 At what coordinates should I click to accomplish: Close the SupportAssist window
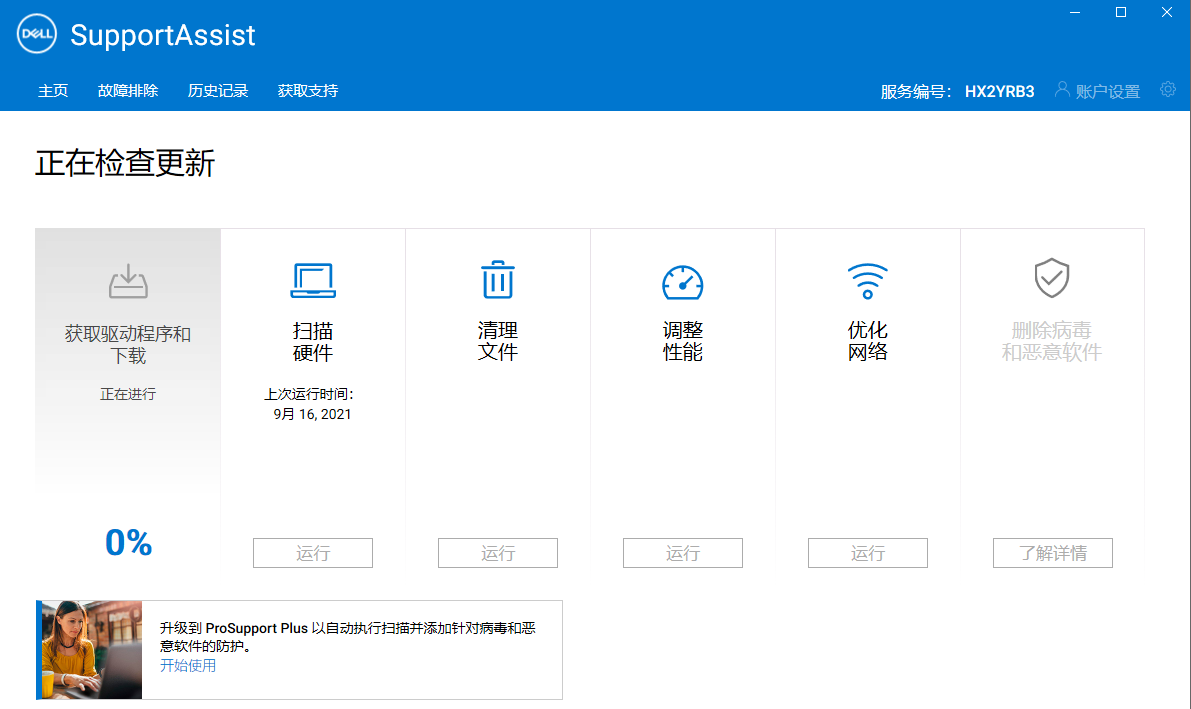coord(1167,13)
